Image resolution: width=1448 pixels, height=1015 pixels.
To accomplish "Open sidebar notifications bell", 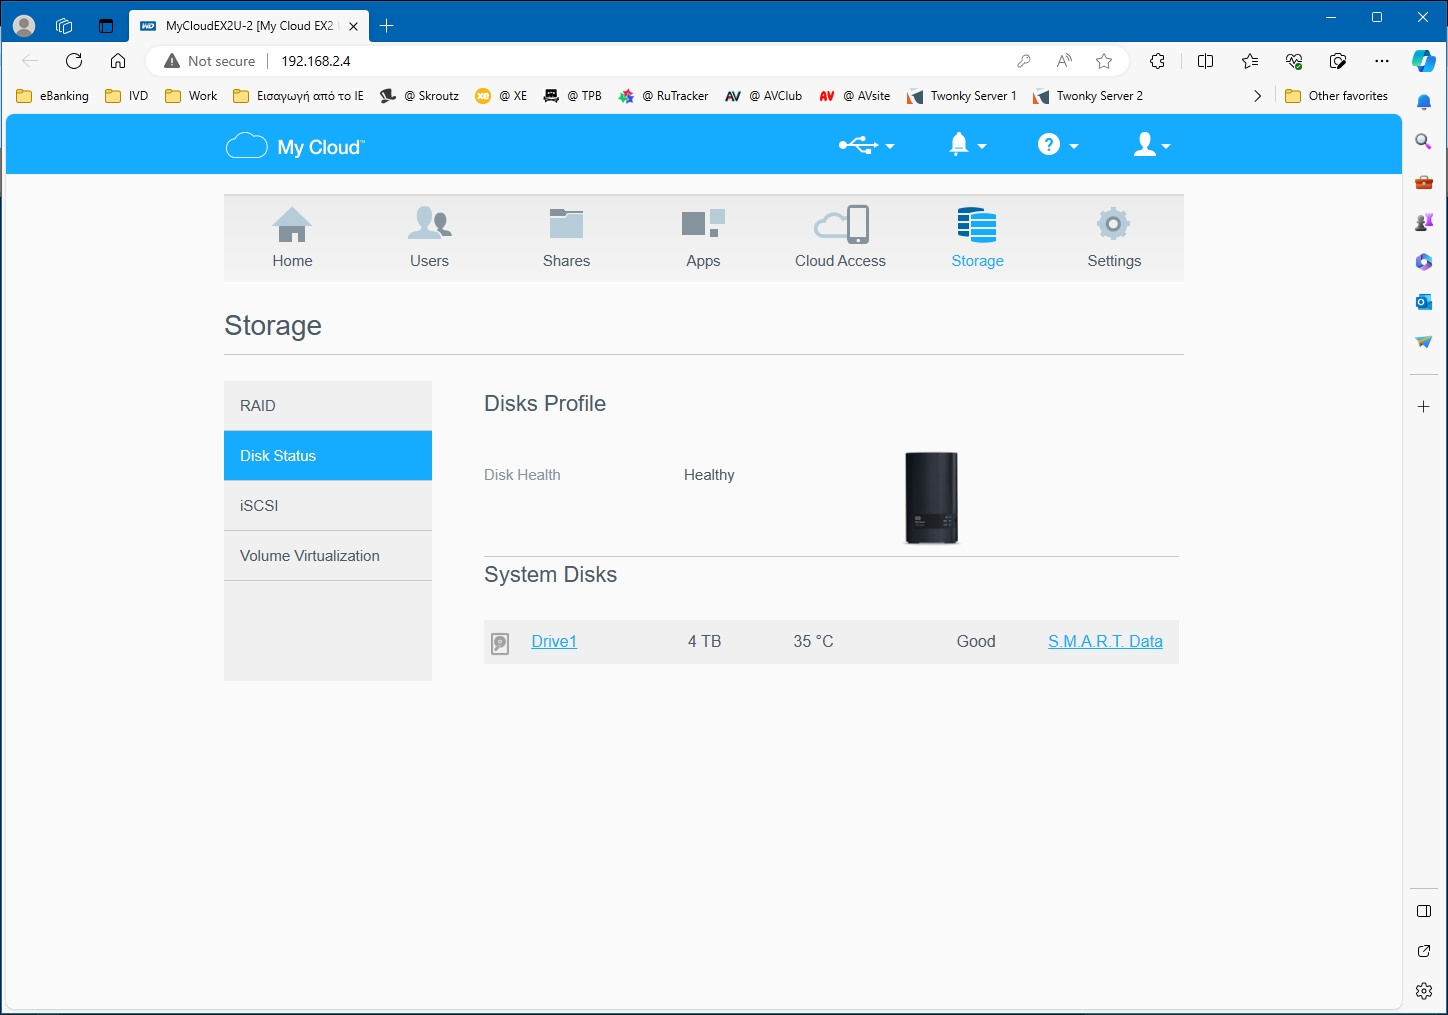I will [1424, 102].
